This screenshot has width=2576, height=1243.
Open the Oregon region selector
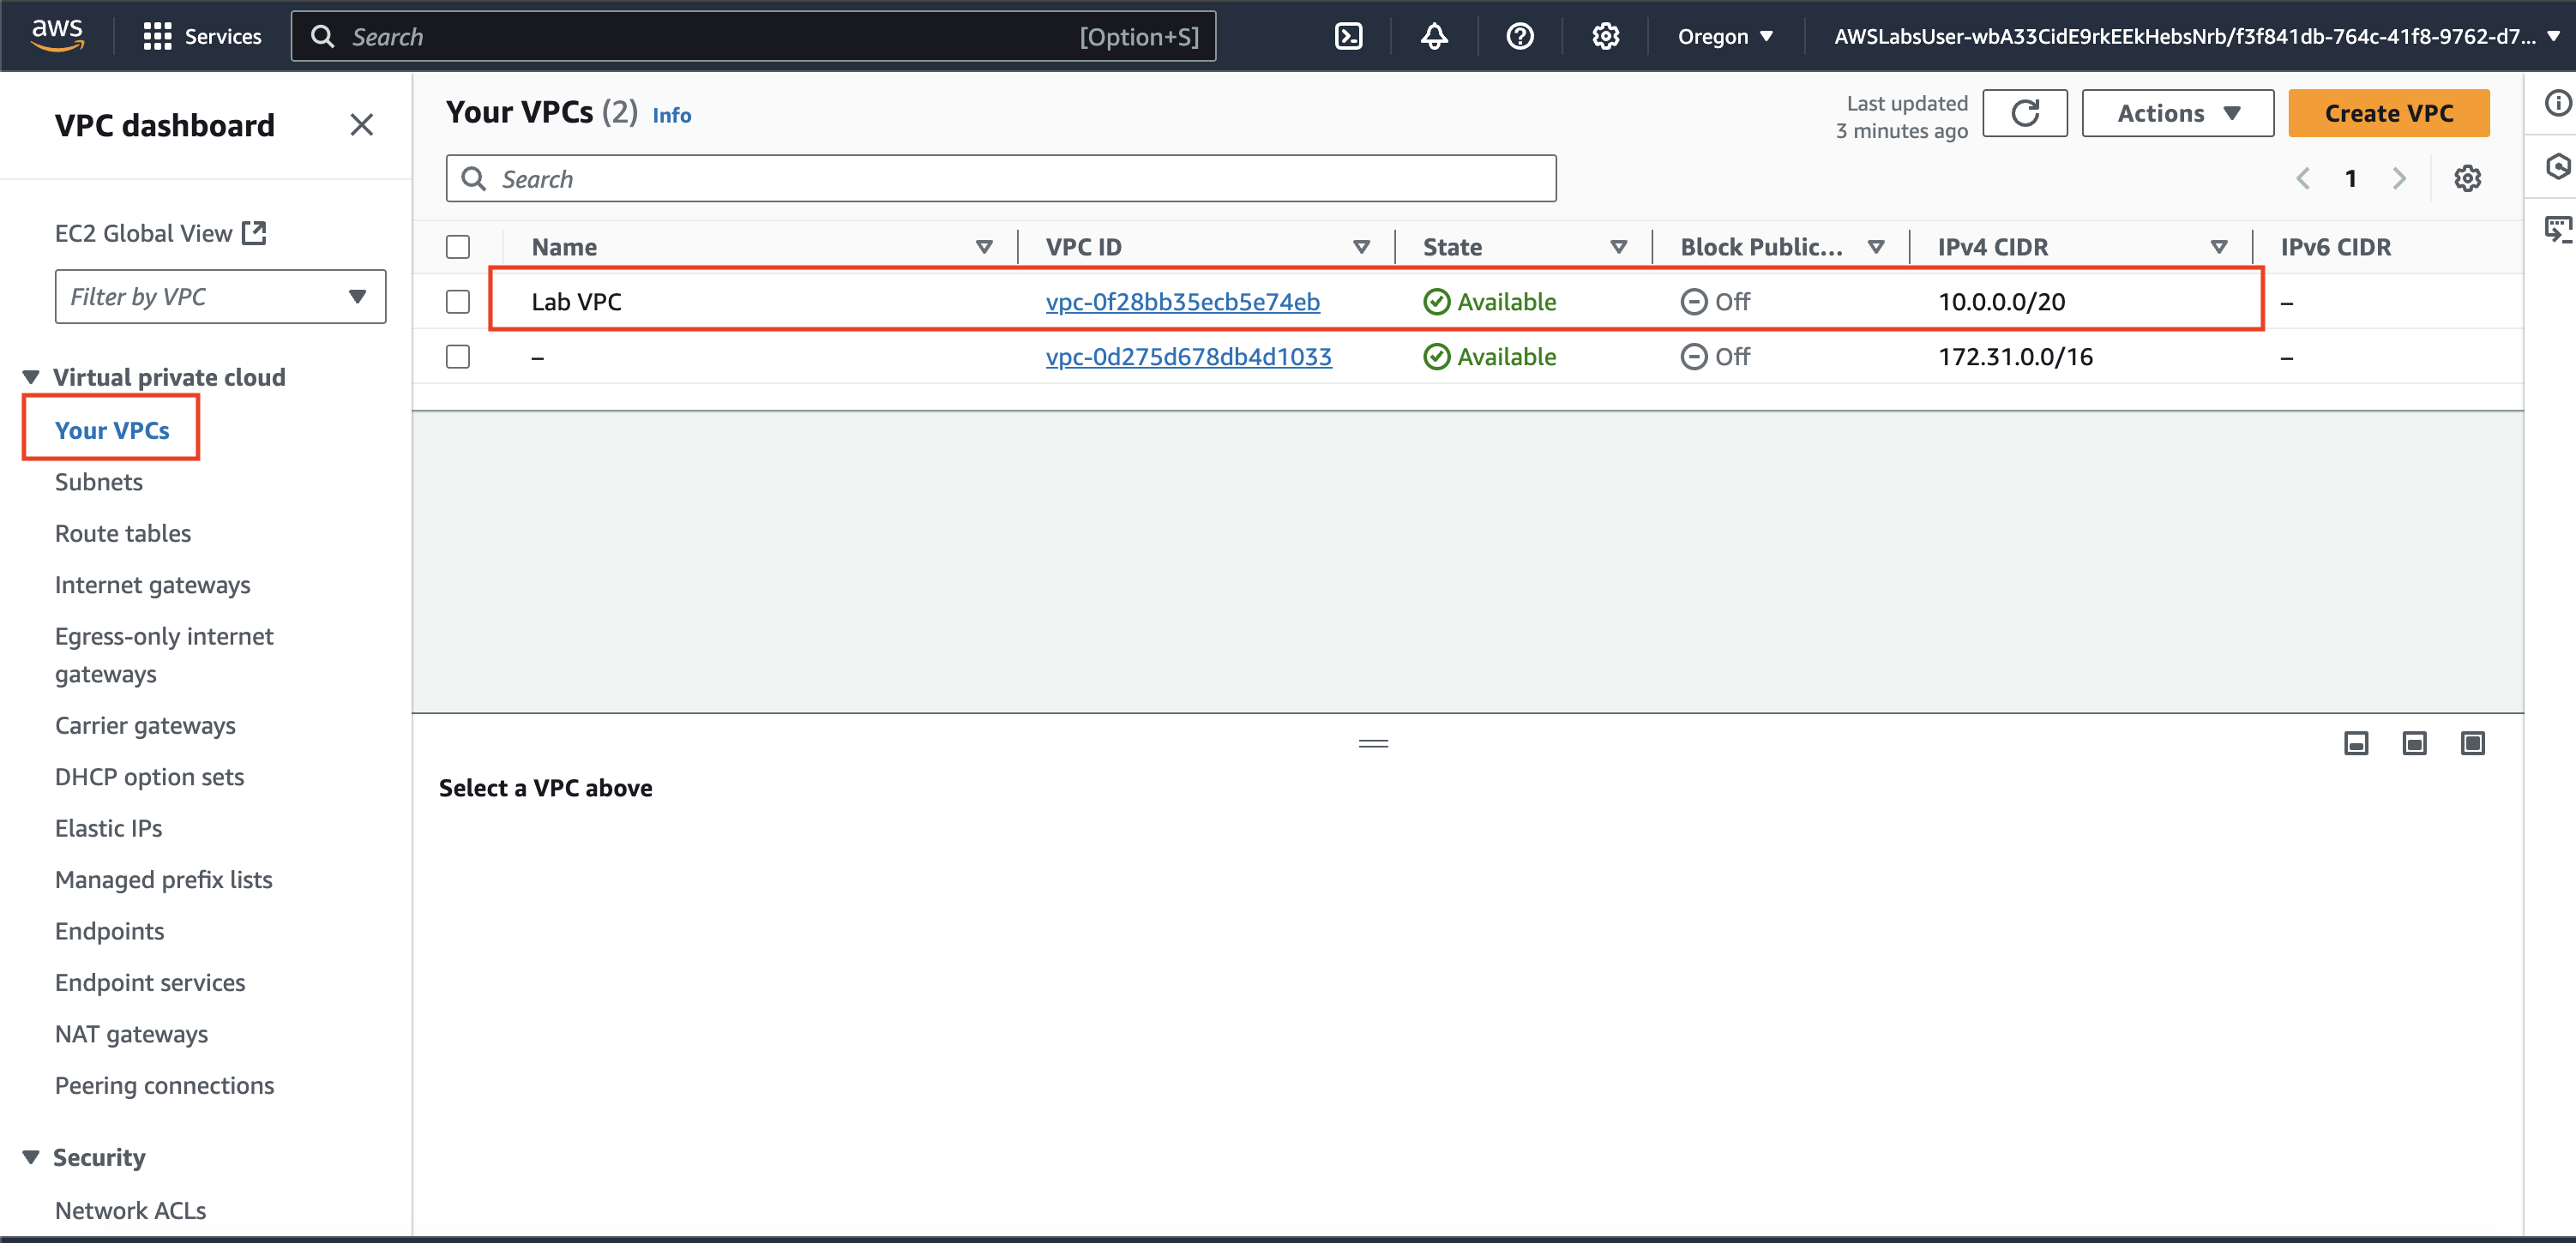pos(1724,37)
